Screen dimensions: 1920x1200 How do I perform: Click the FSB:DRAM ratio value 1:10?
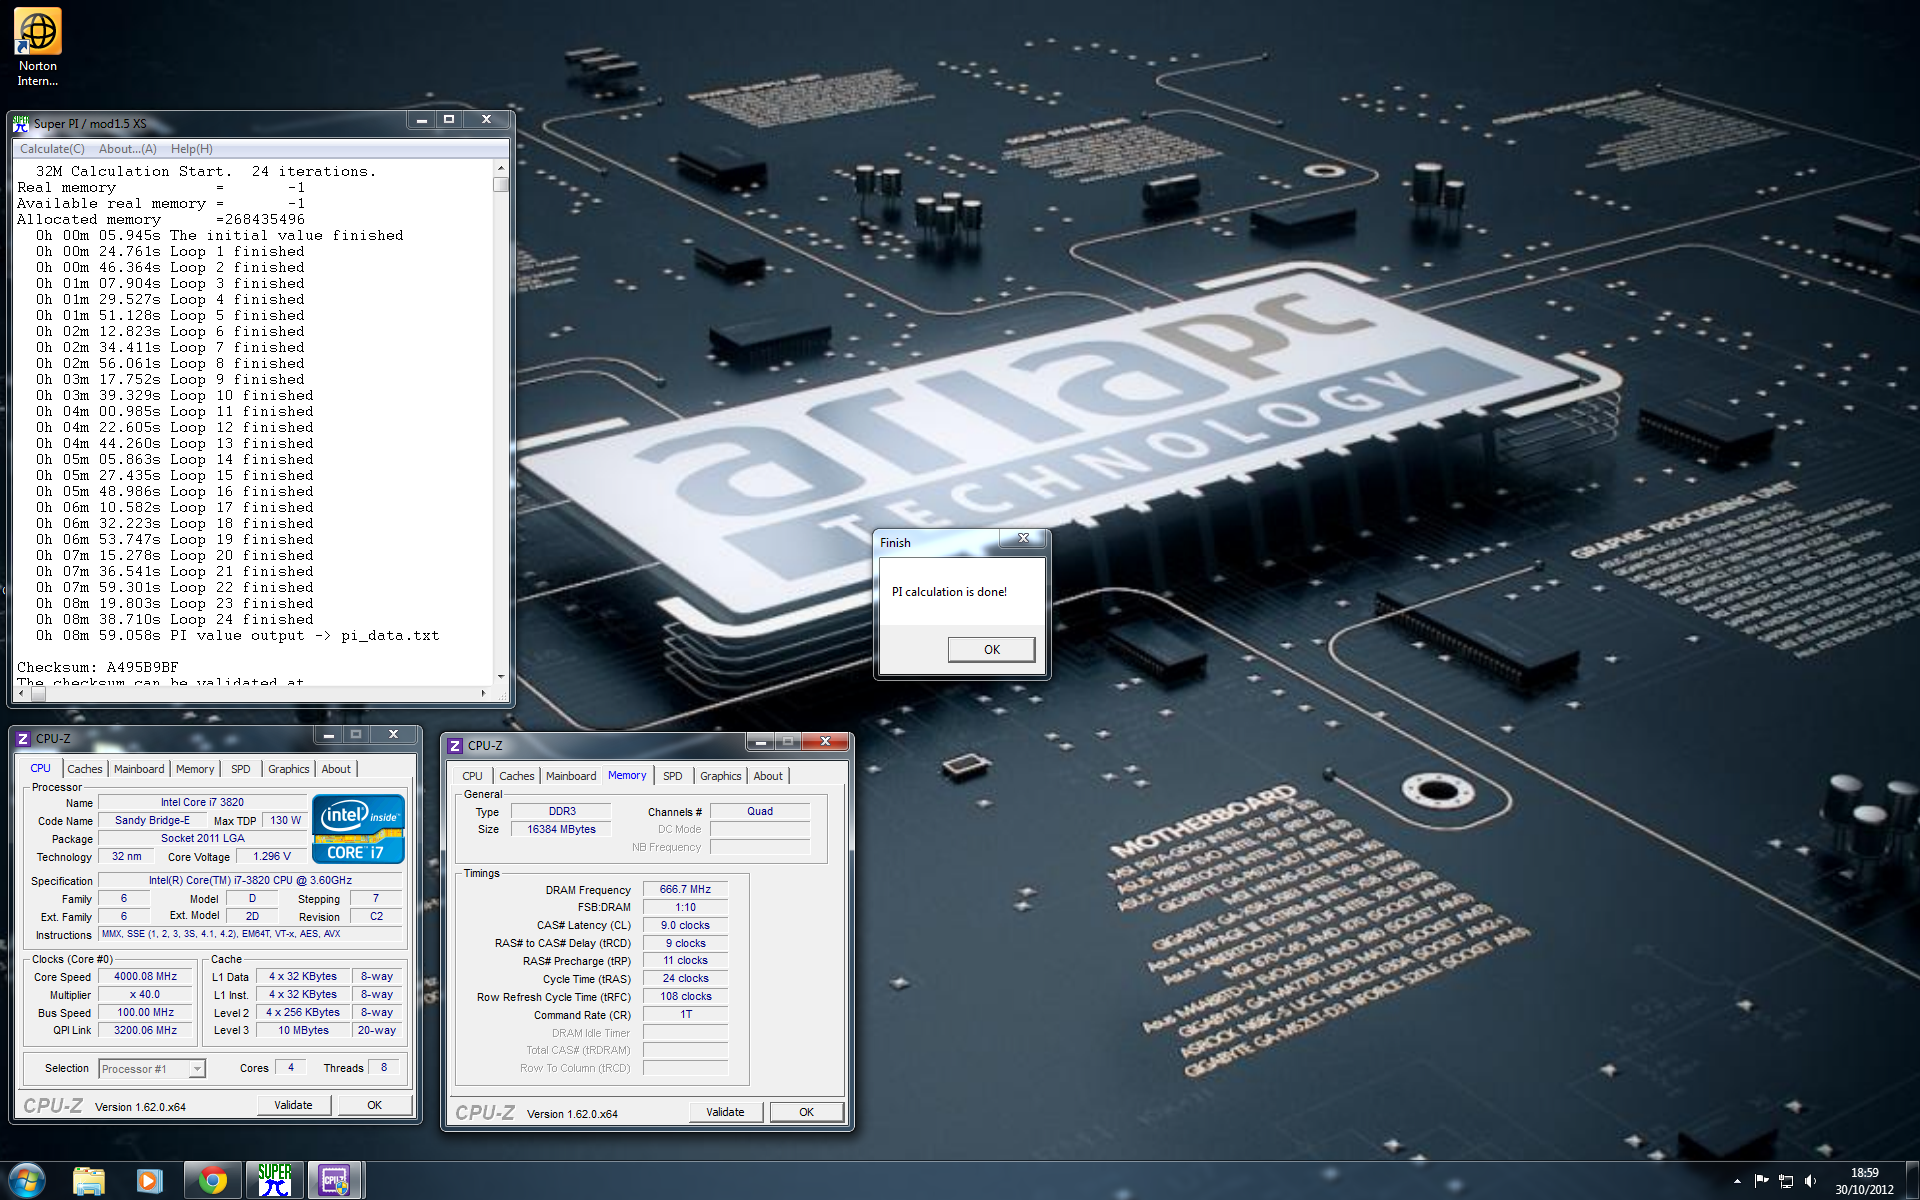pos(685,908)
